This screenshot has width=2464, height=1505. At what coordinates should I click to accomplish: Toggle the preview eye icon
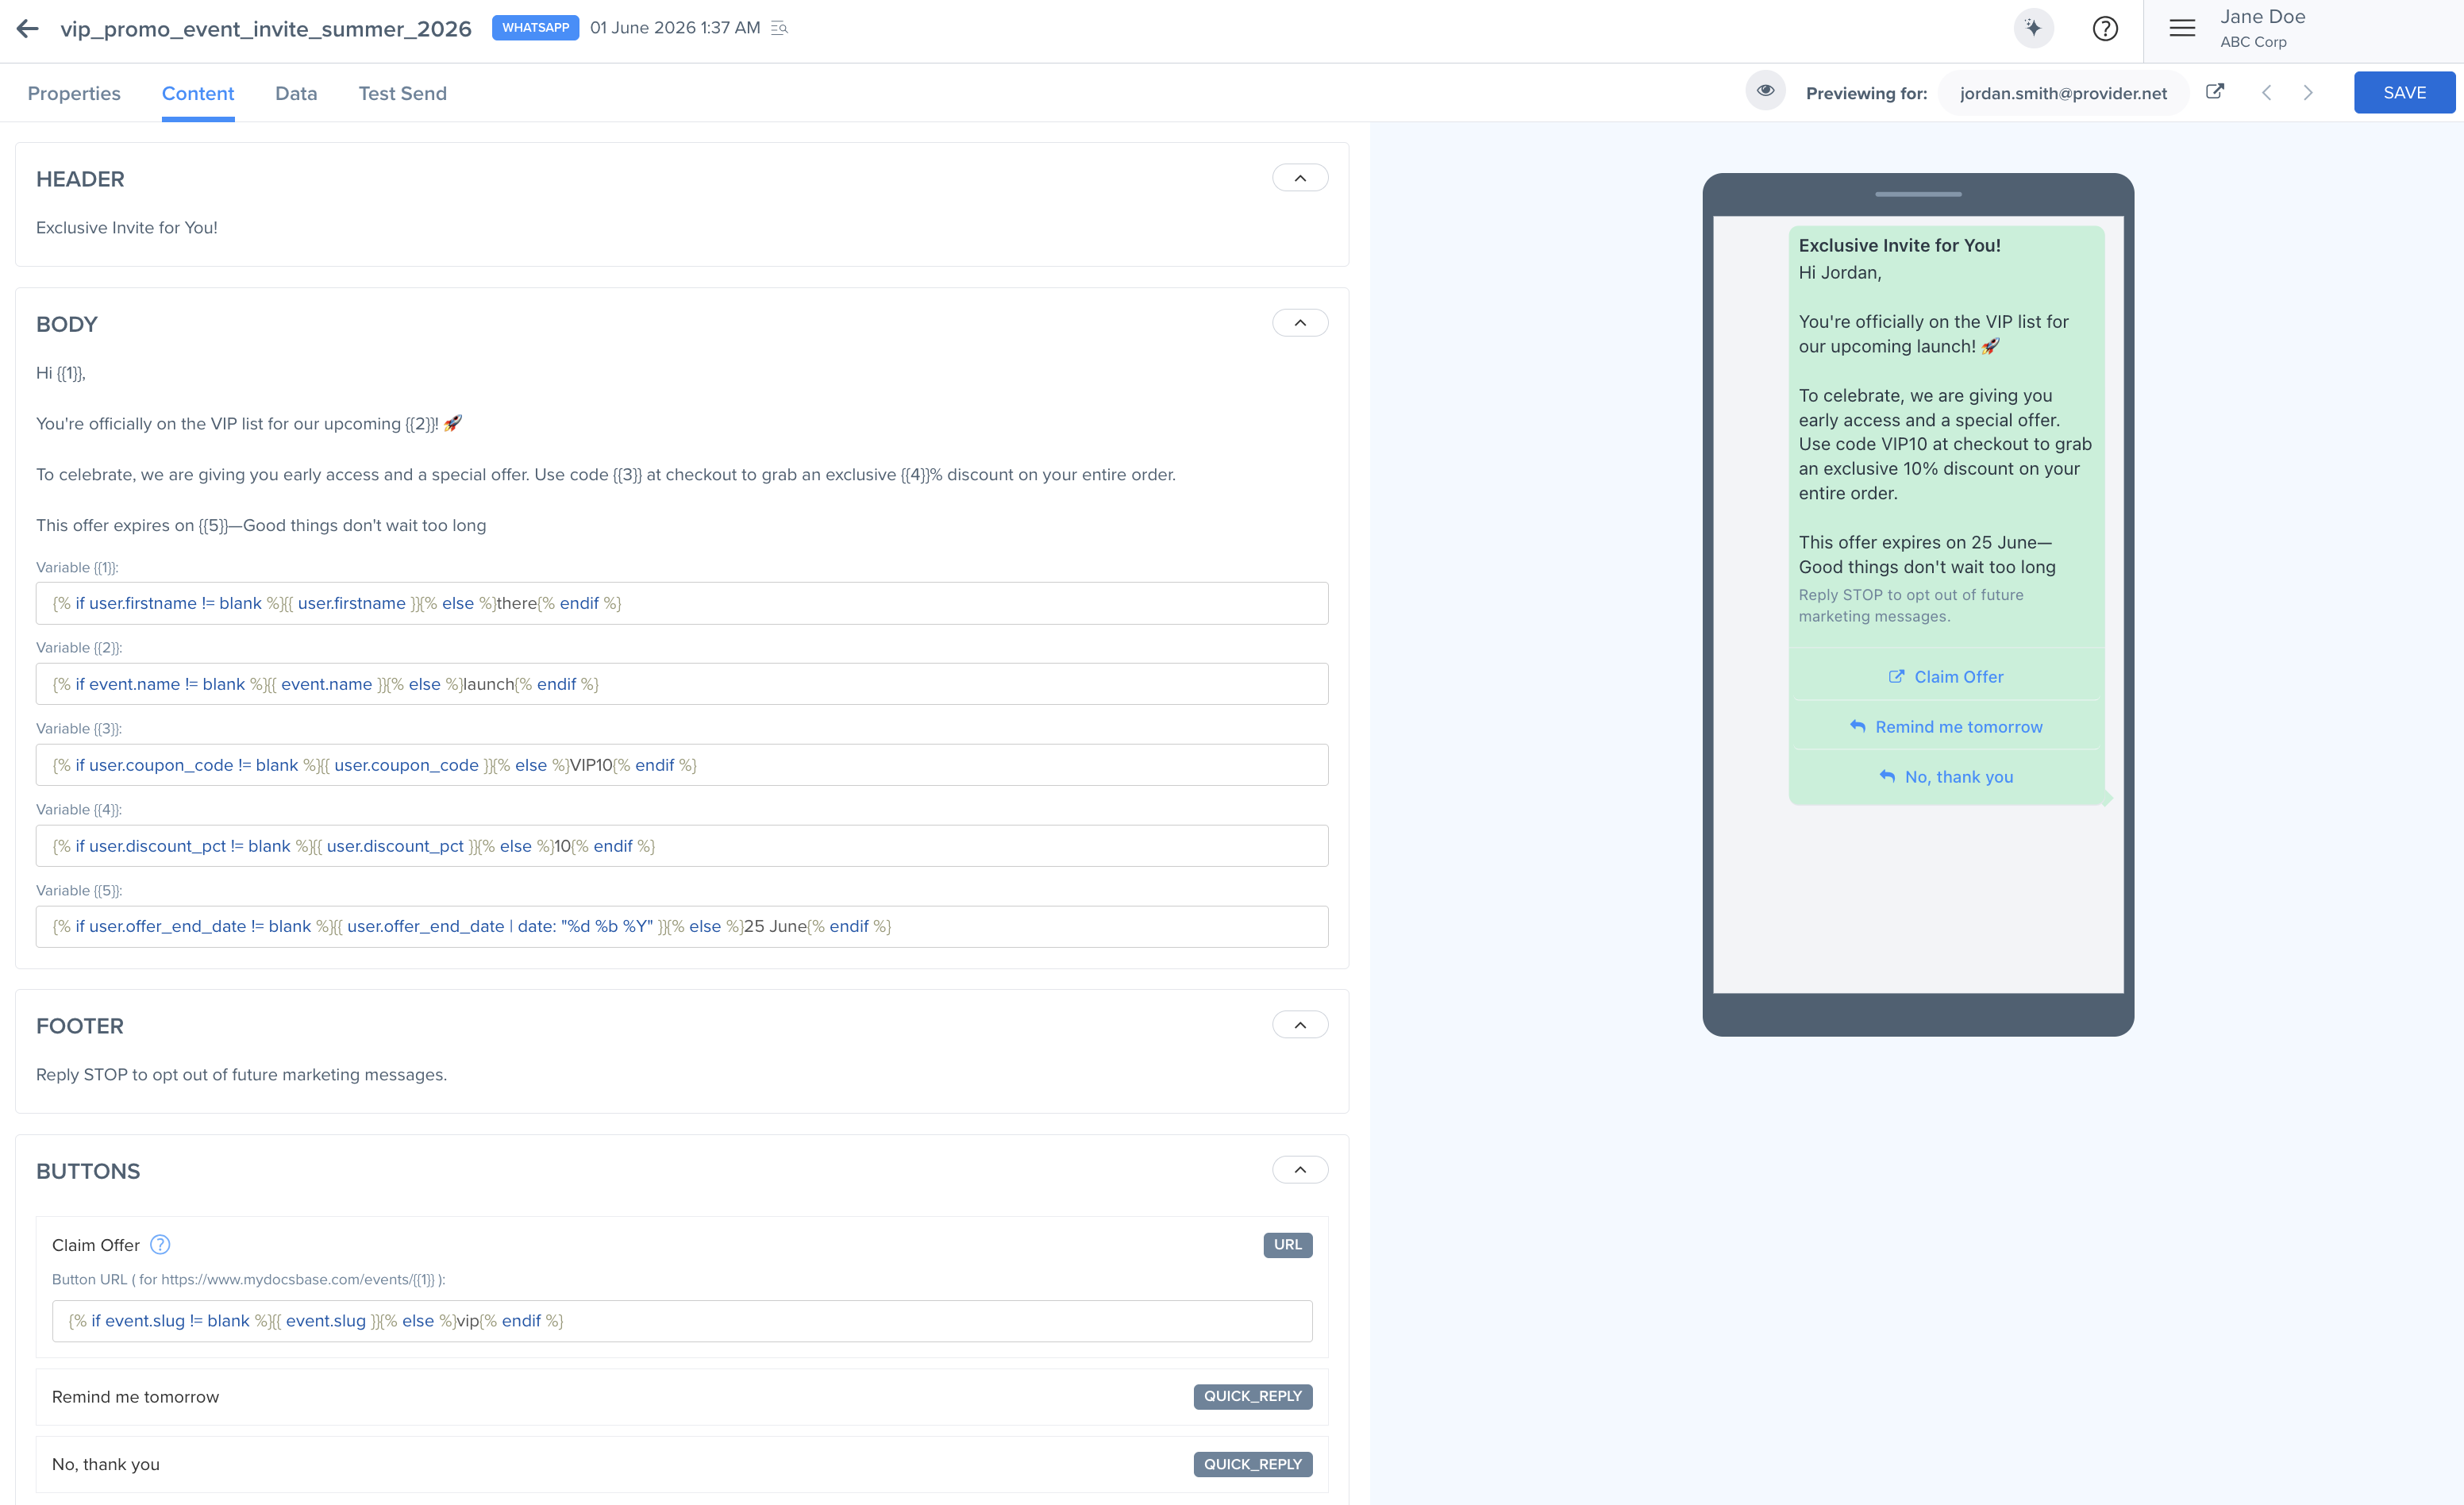(1765, 91)
